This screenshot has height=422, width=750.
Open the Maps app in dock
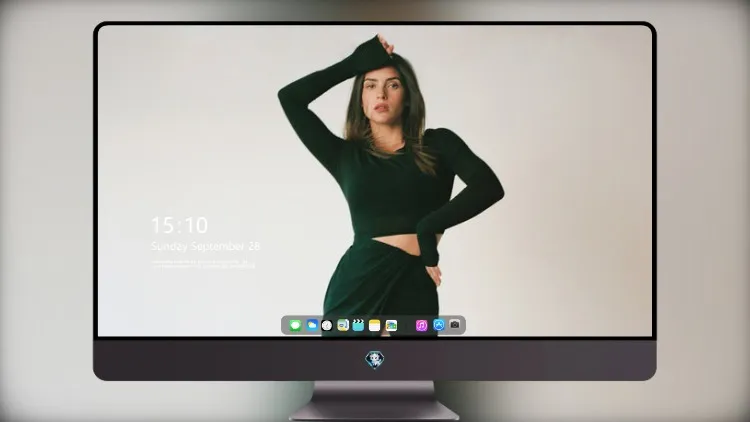tap(342, 325)
